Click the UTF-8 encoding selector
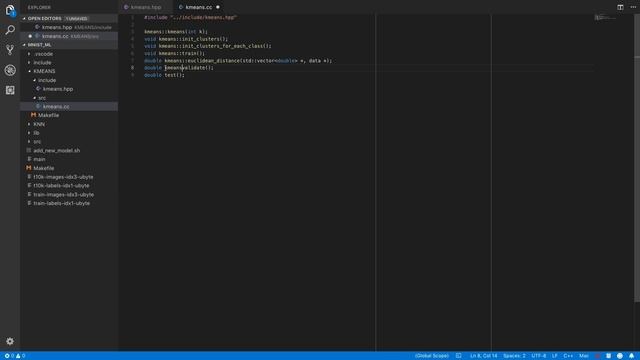Image resolution: width=640 pixels, height=360 pixels. 539,356
